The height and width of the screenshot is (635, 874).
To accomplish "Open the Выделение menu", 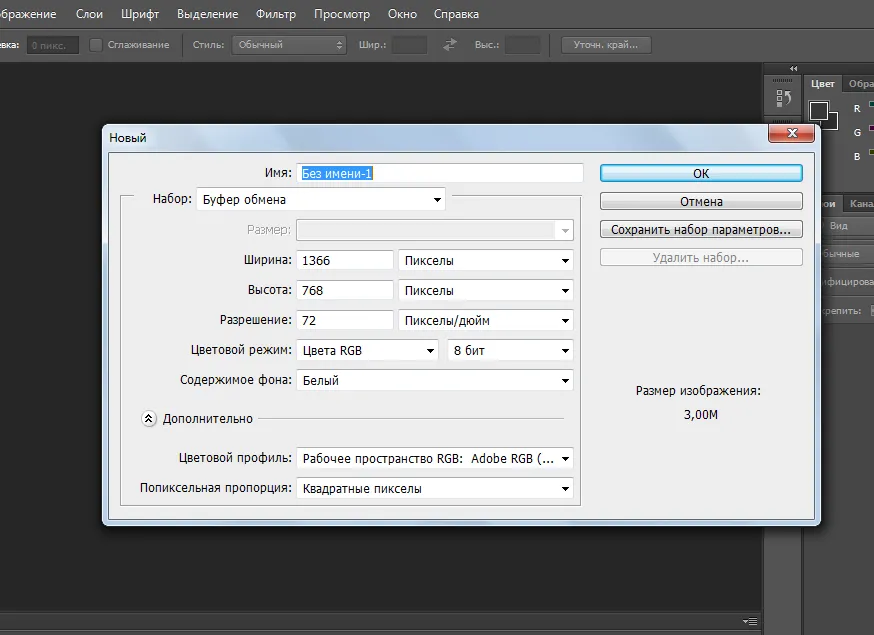I will point(207,14).
